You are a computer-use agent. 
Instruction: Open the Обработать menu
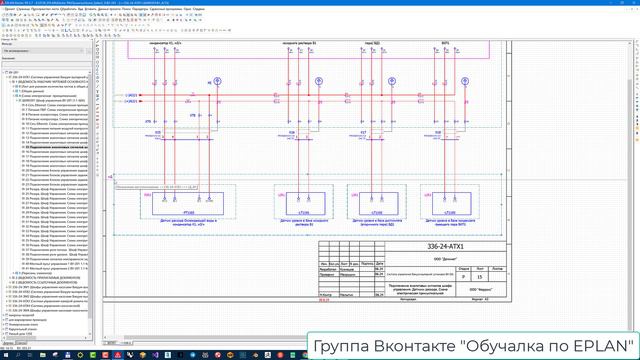(x=68, y=9)
